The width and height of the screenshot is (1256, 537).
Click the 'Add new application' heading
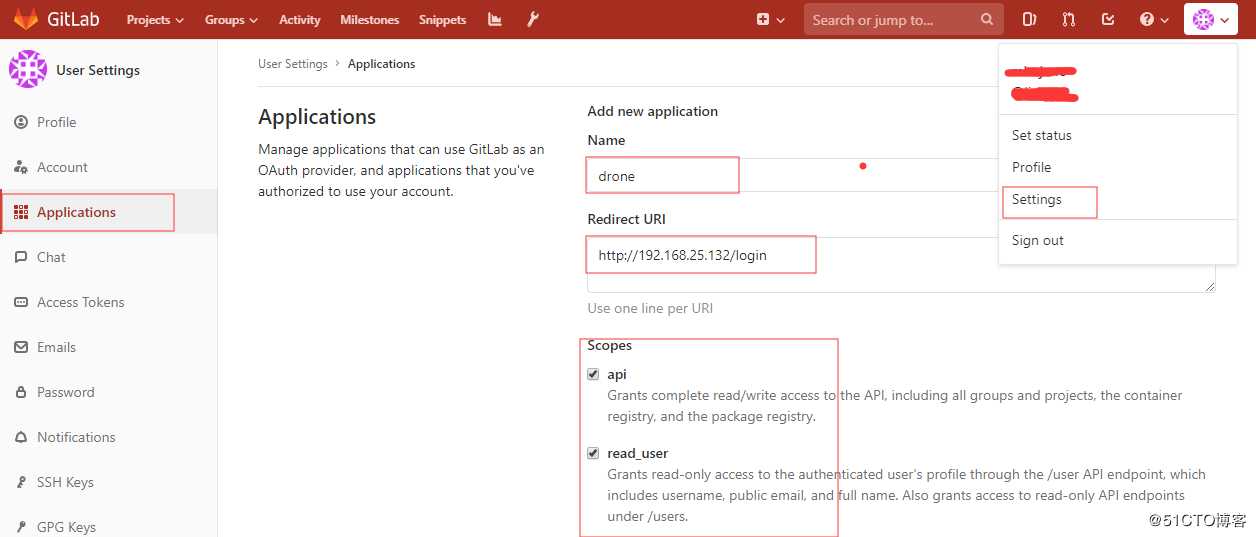(652, 111)
